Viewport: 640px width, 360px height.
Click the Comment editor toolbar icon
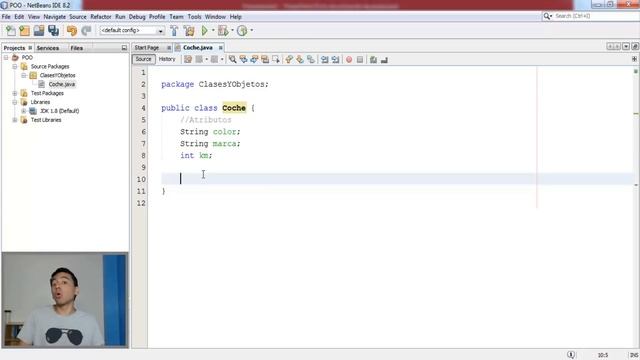pos(373,60)
